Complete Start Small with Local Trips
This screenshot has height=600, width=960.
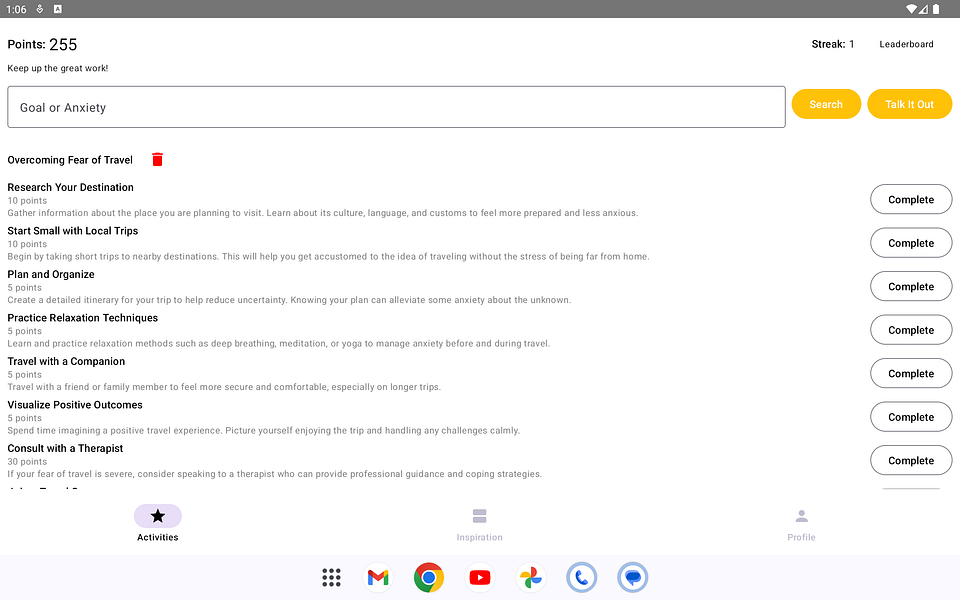coord(911,243)
